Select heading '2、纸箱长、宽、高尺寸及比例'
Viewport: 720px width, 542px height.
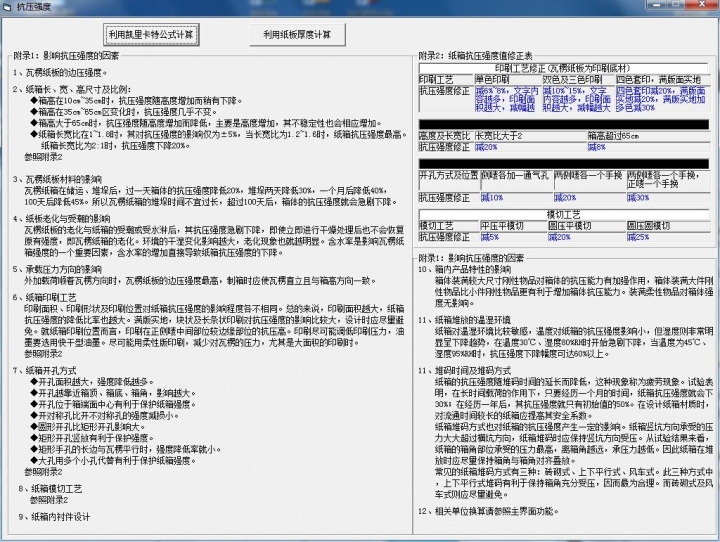click(x=72, y=89)
